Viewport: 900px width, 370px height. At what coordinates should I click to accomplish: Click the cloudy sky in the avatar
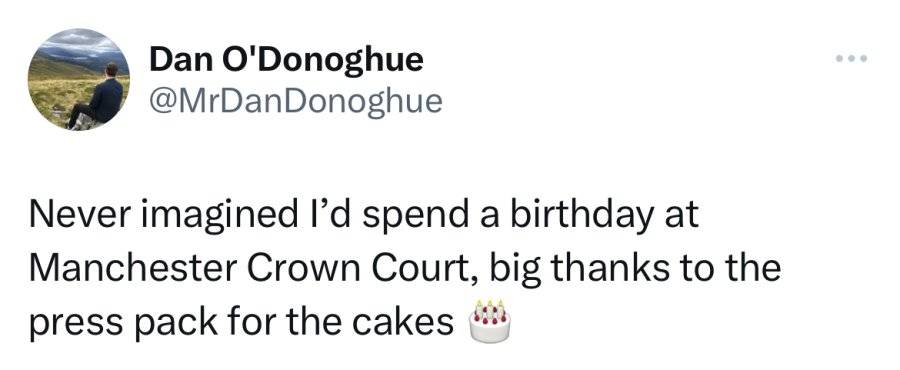(79, 44)
